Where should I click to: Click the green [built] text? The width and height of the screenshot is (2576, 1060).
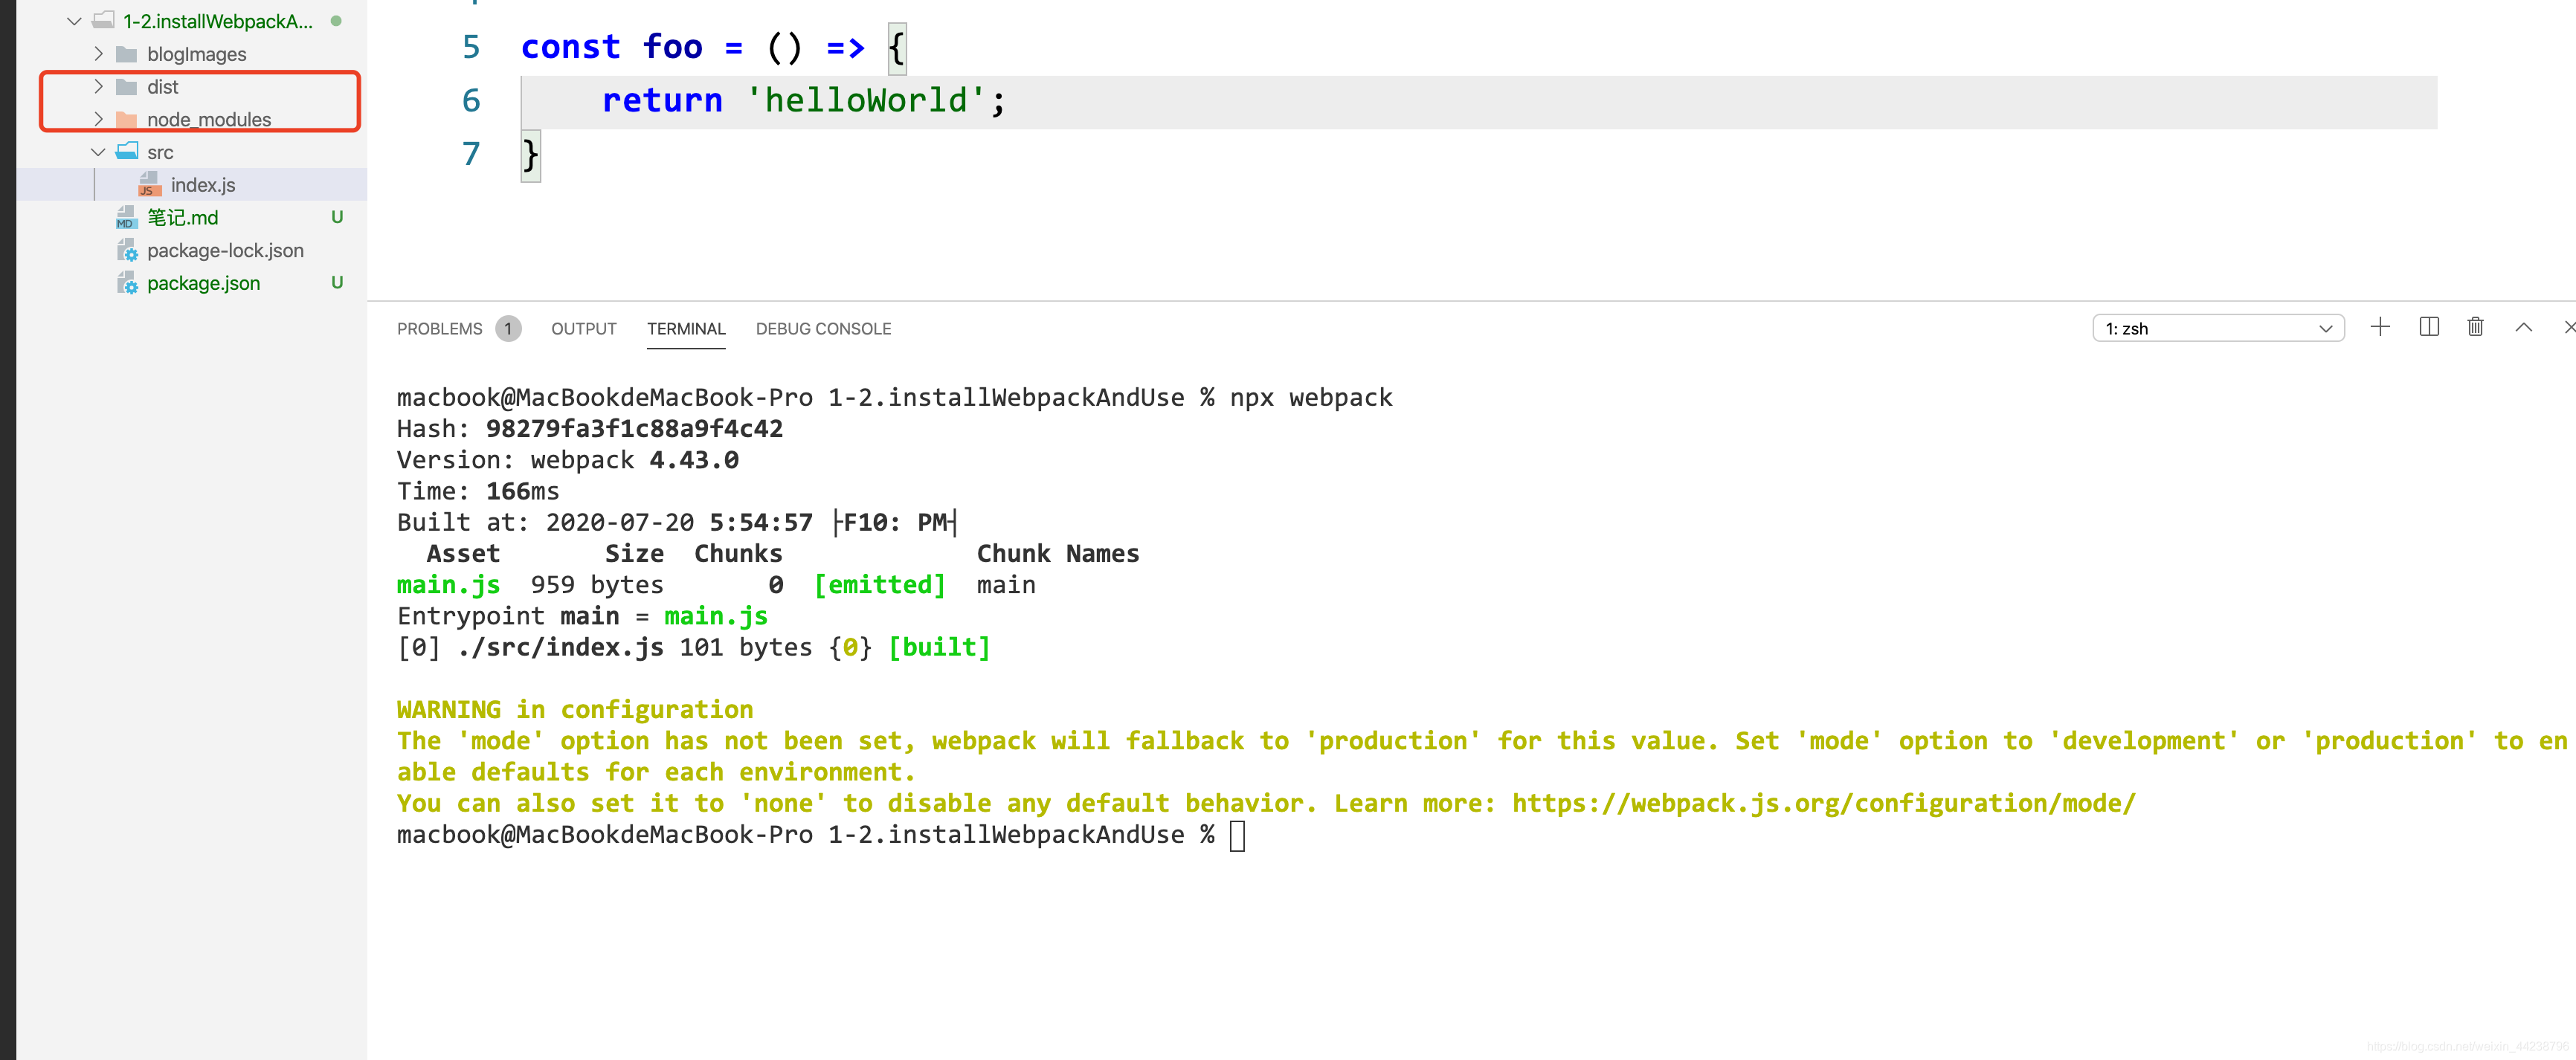tap(939, 647)
